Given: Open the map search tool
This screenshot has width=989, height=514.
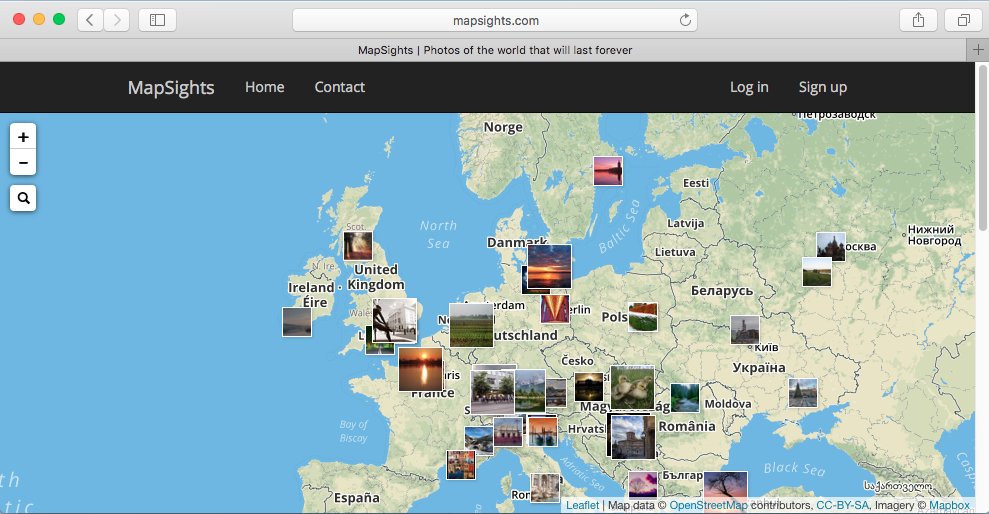Looking at the screenshot, I should pyautogui.click(x=23, y=198).
